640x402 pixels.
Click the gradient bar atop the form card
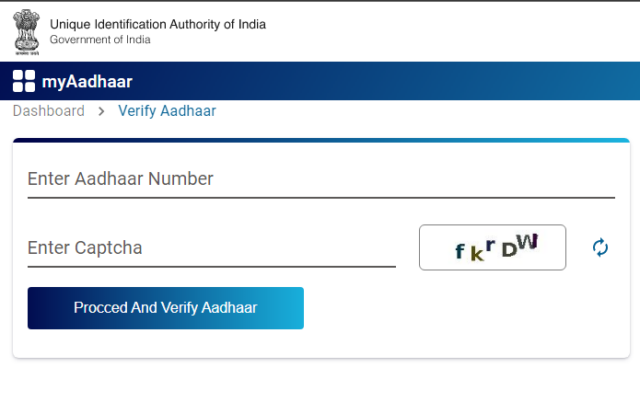[x=321, y=140]
